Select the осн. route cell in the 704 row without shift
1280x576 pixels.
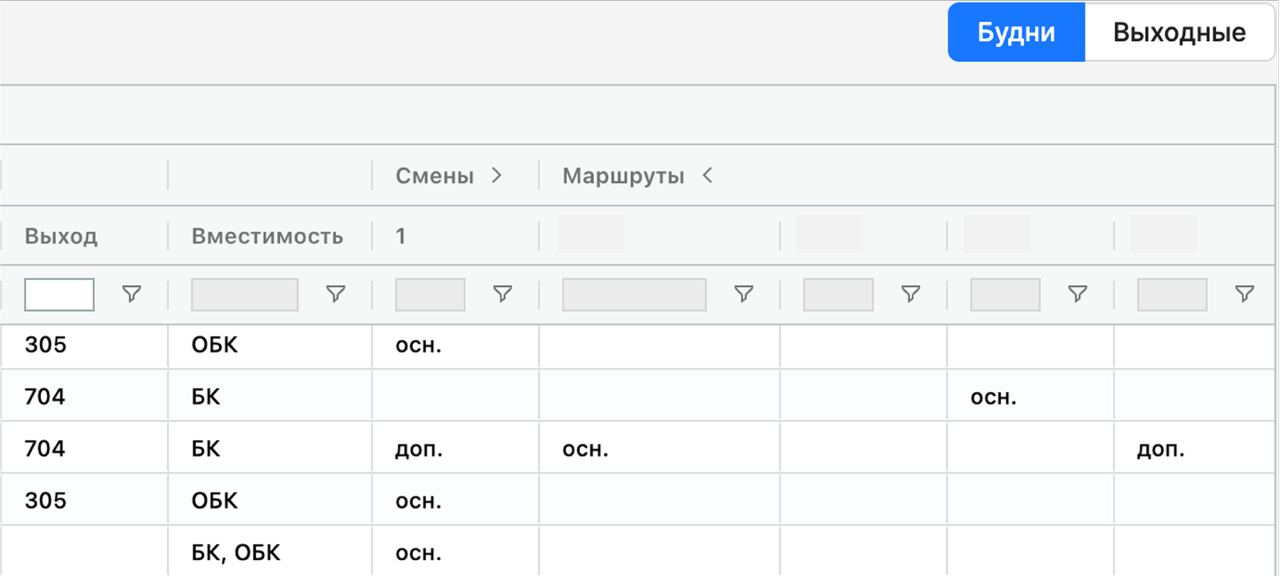[1030, 397]
